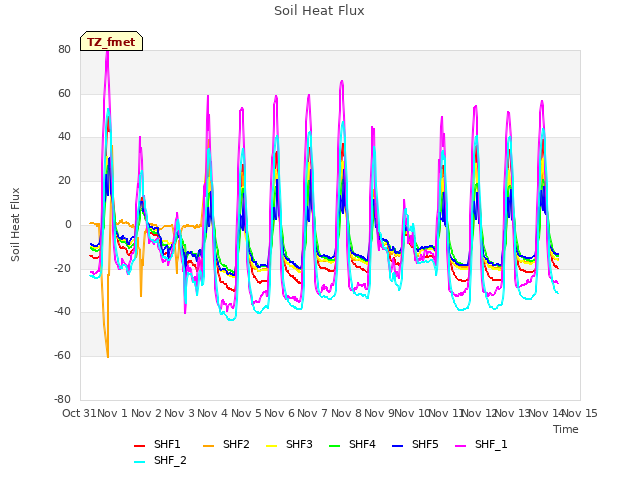The width and height of the screenshot is (640, 480).
Task: Click the -40 y-axis tick label
Action: coord(62,312)
